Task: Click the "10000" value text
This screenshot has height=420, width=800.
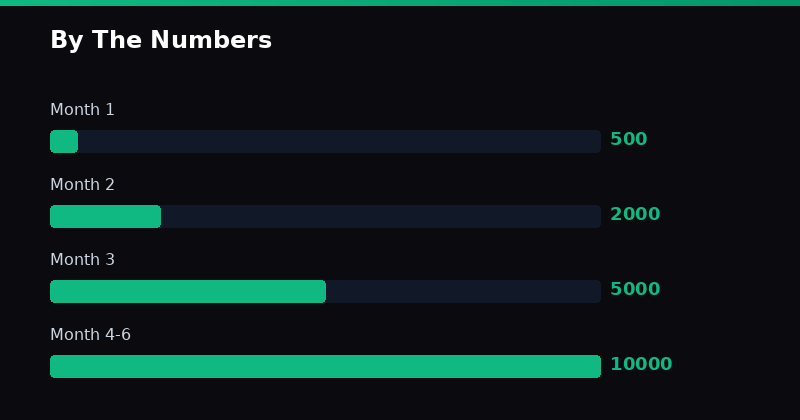Action: [x=641, y=365]
